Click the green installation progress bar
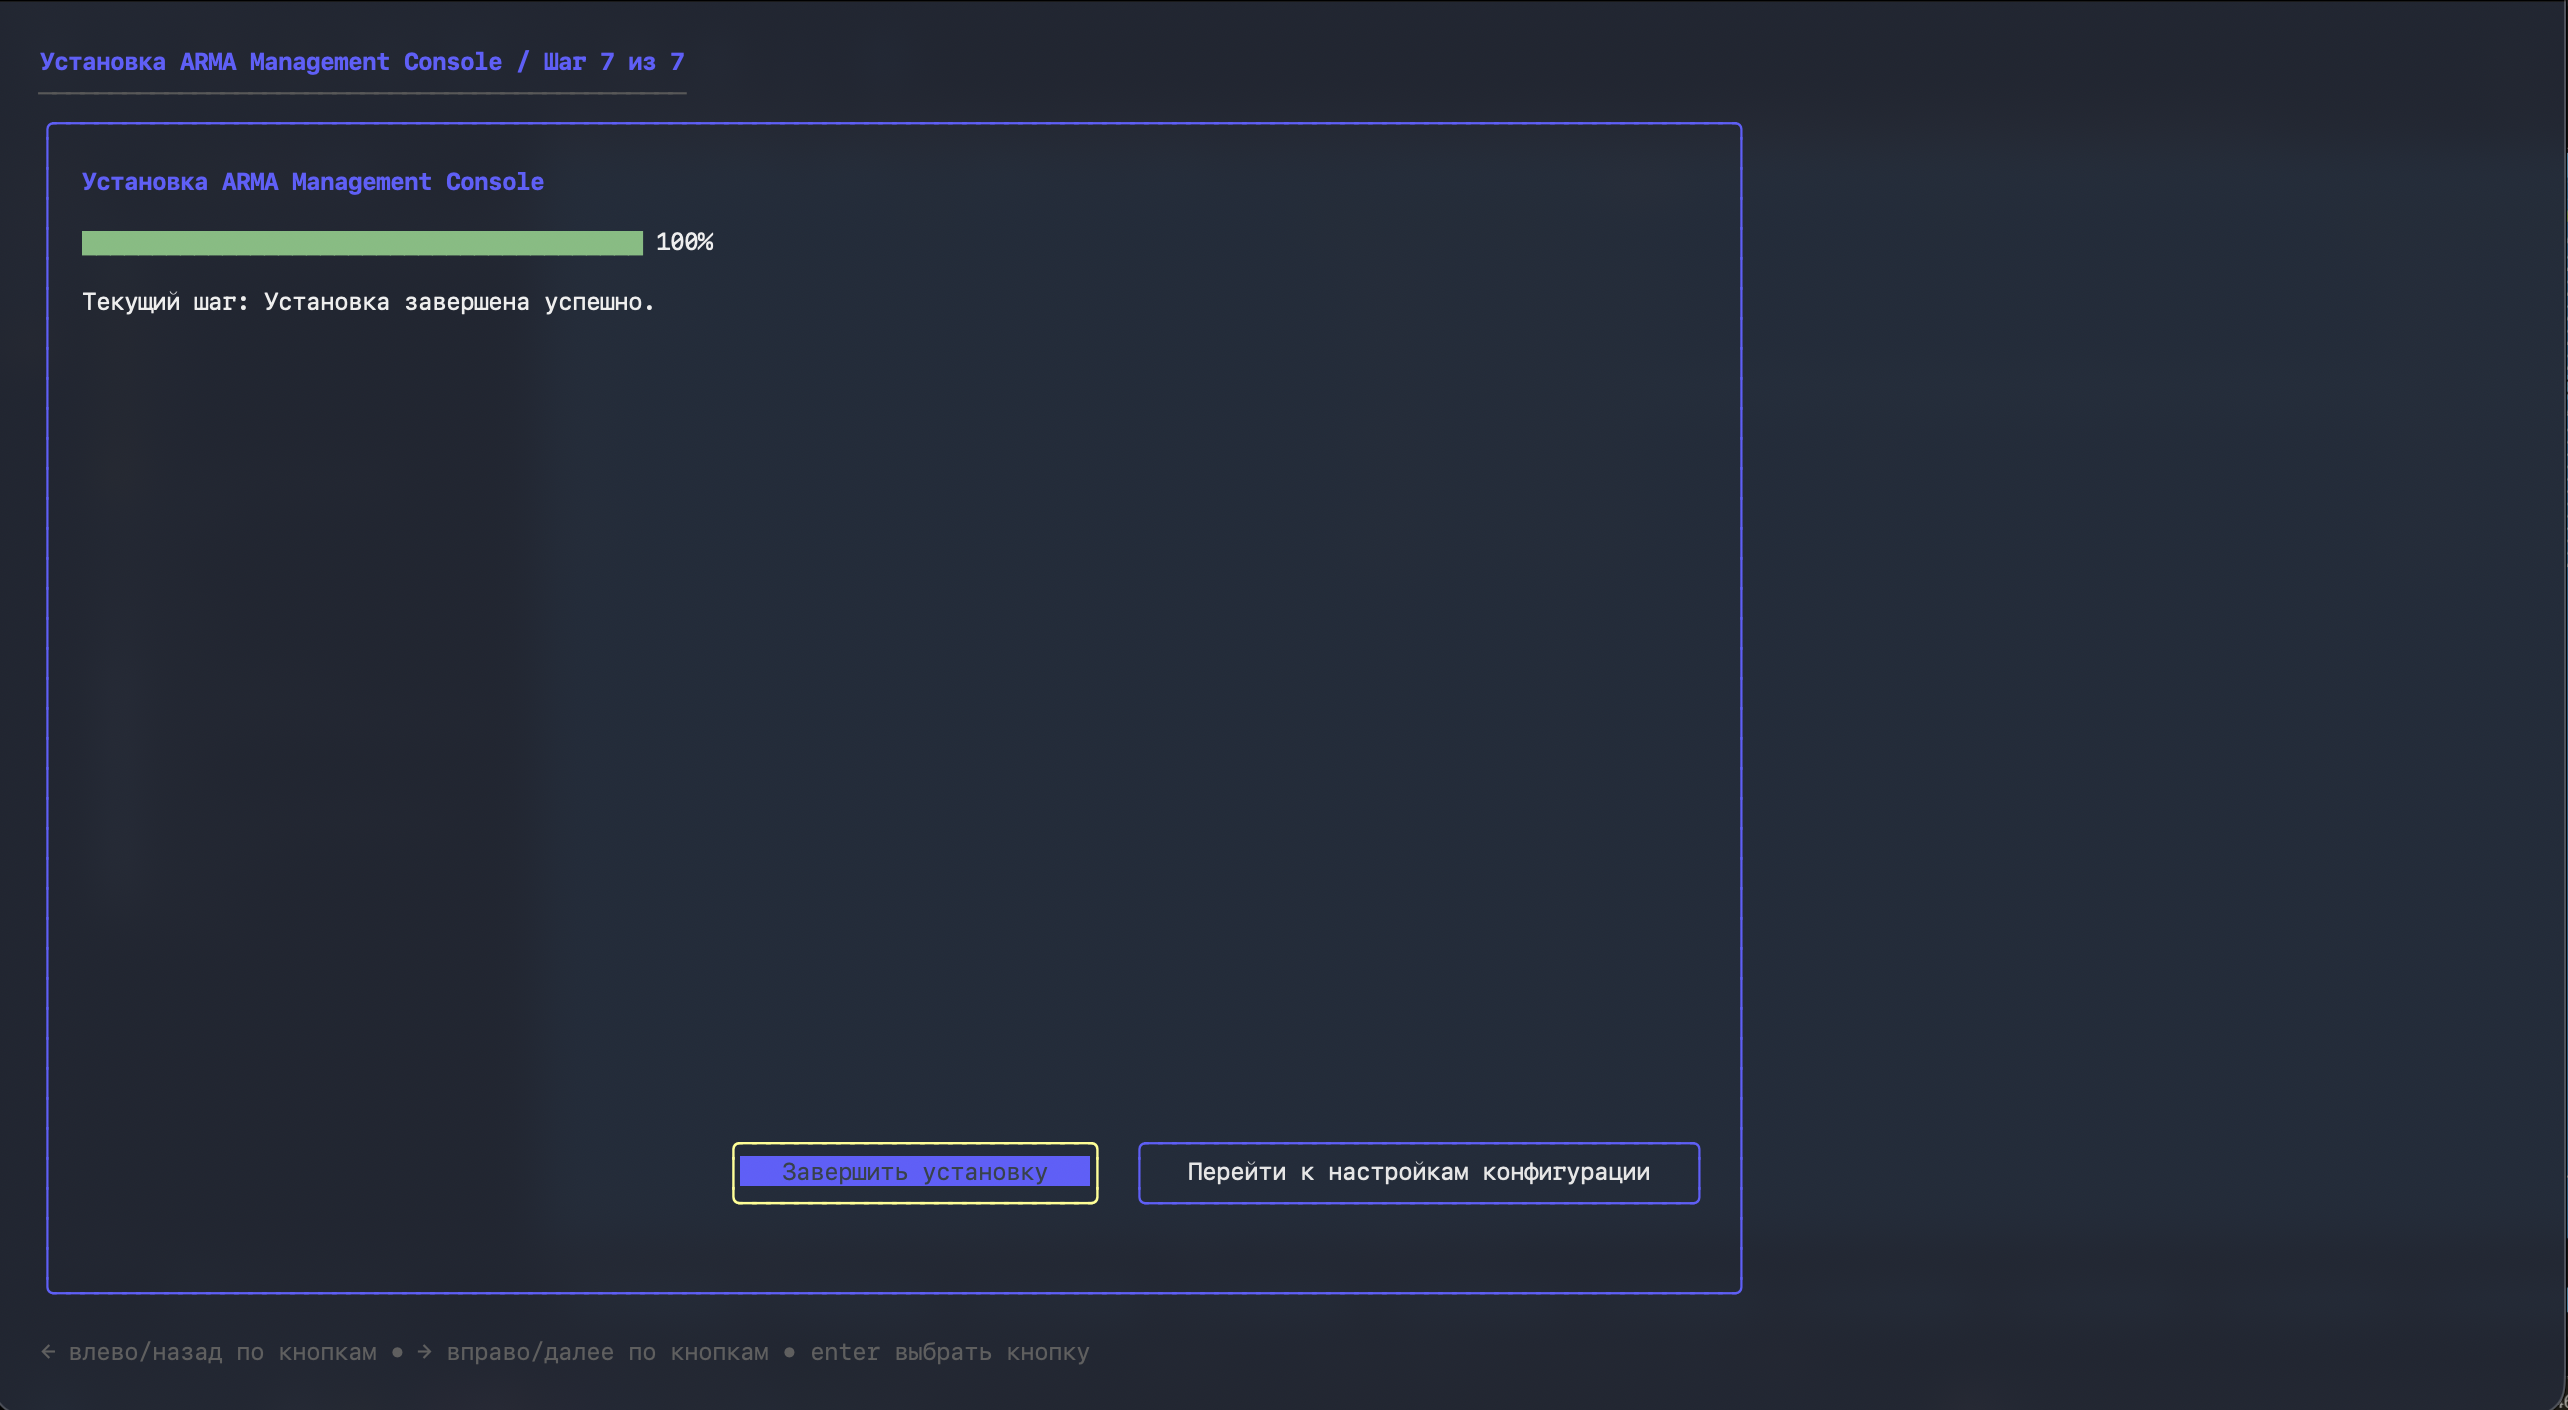 coord(362,243)
